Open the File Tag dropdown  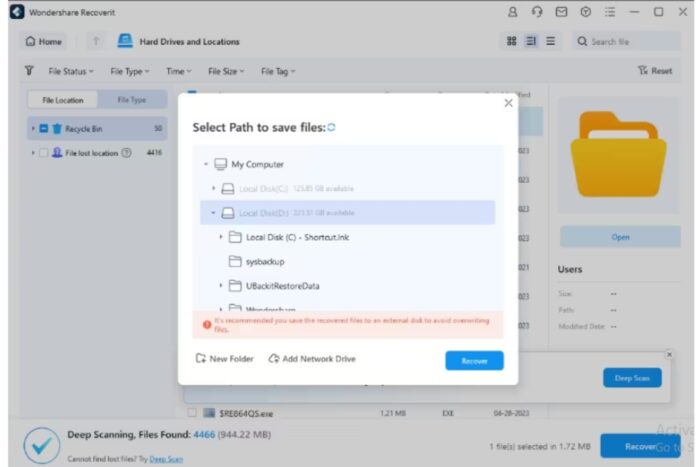[278, 71]
